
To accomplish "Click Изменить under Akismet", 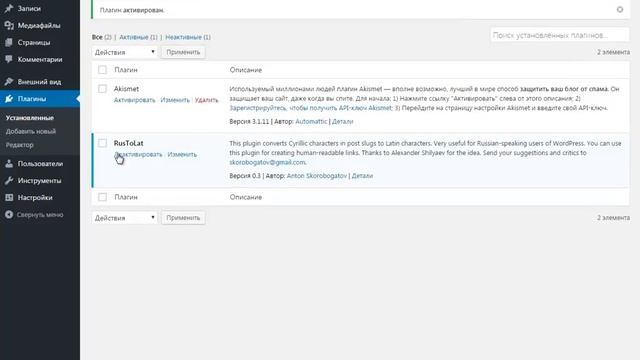I will coord(175,100).
